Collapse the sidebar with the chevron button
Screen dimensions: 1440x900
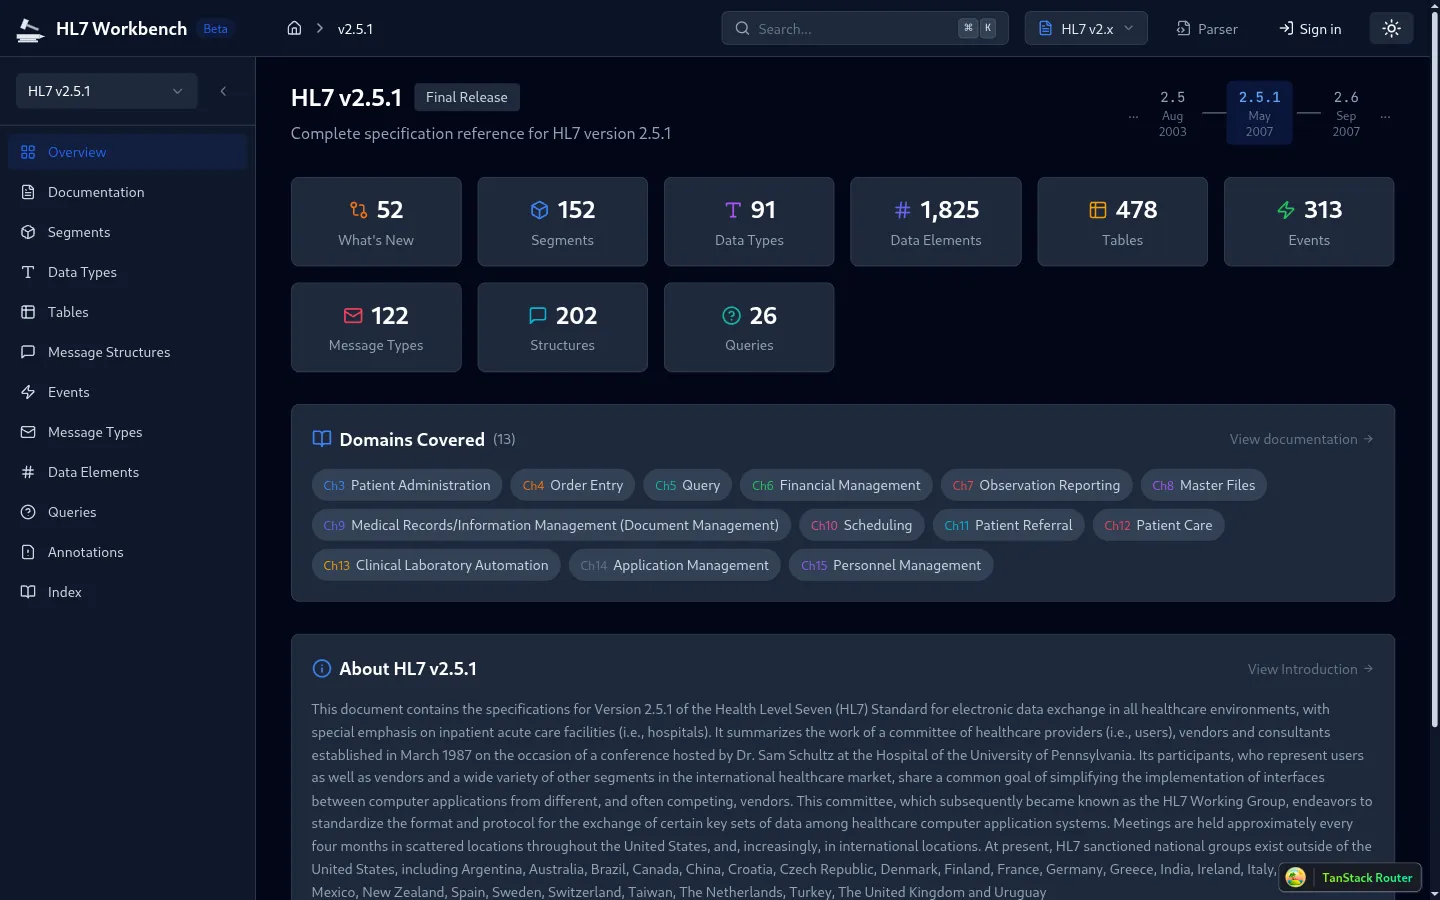223,91
